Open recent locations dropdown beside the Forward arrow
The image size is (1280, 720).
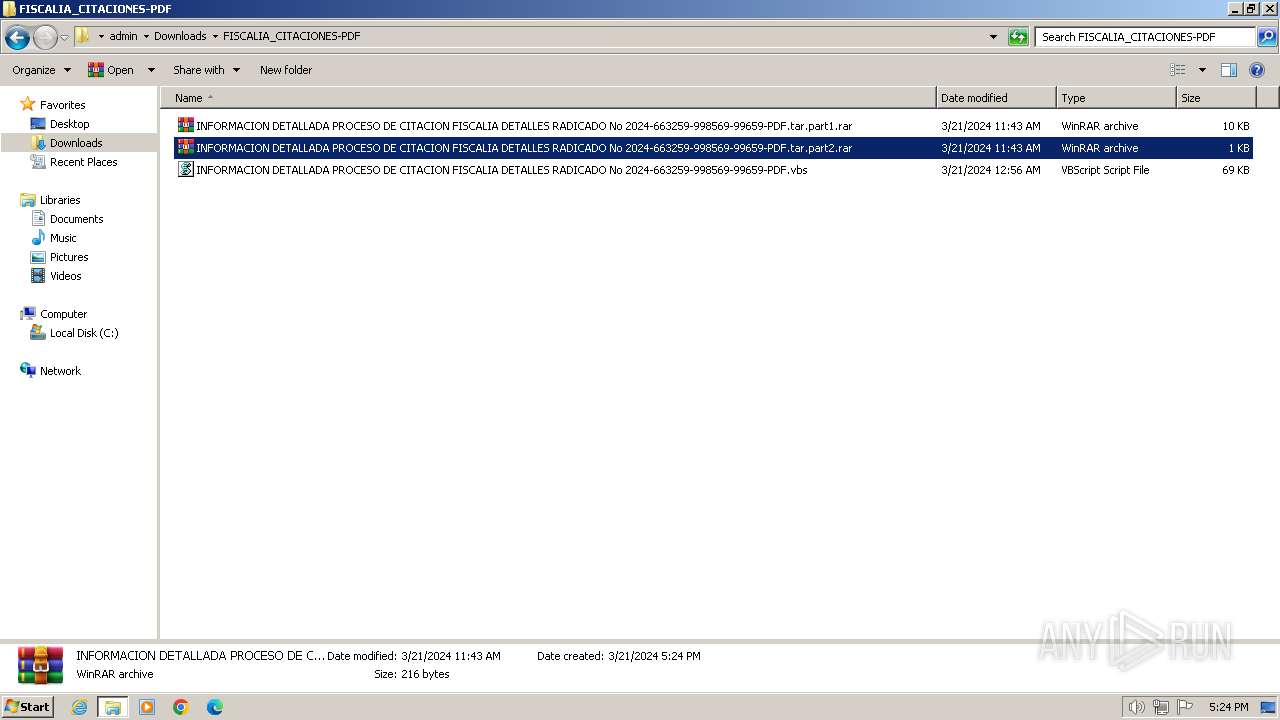pos(65,37)
